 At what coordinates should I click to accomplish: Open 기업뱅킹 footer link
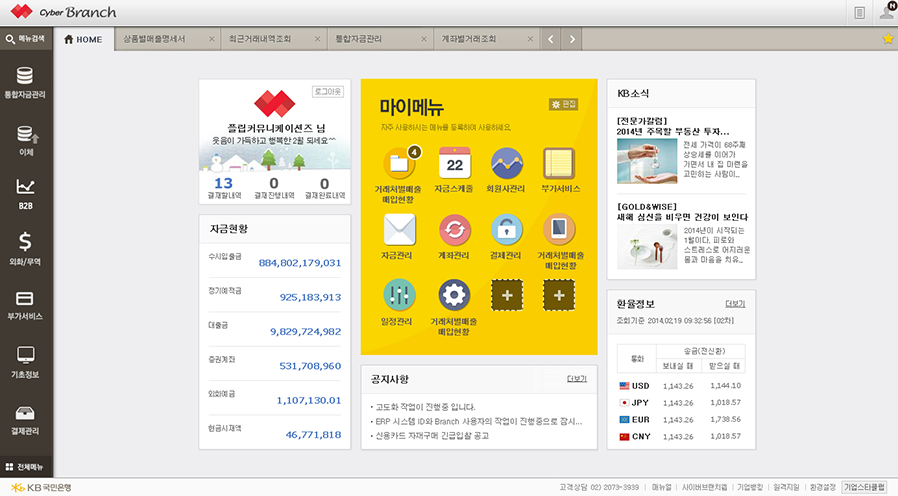(x=750, y=487)
